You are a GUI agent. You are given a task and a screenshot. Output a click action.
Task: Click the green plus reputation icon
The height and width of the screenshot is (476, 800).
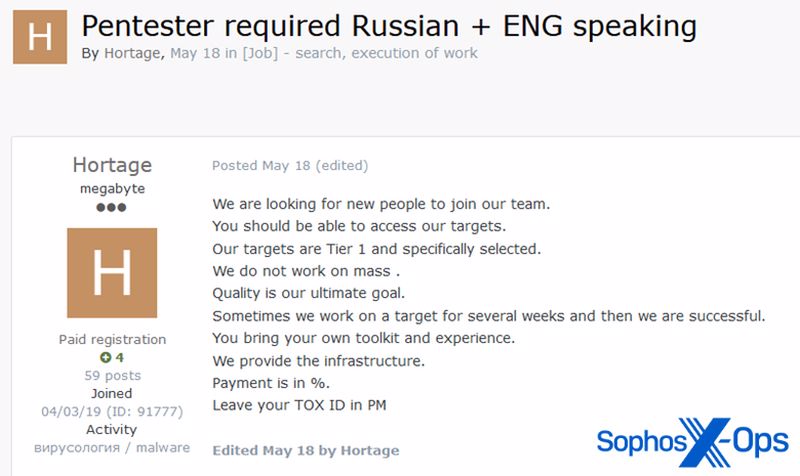click(x=104, y=358)
